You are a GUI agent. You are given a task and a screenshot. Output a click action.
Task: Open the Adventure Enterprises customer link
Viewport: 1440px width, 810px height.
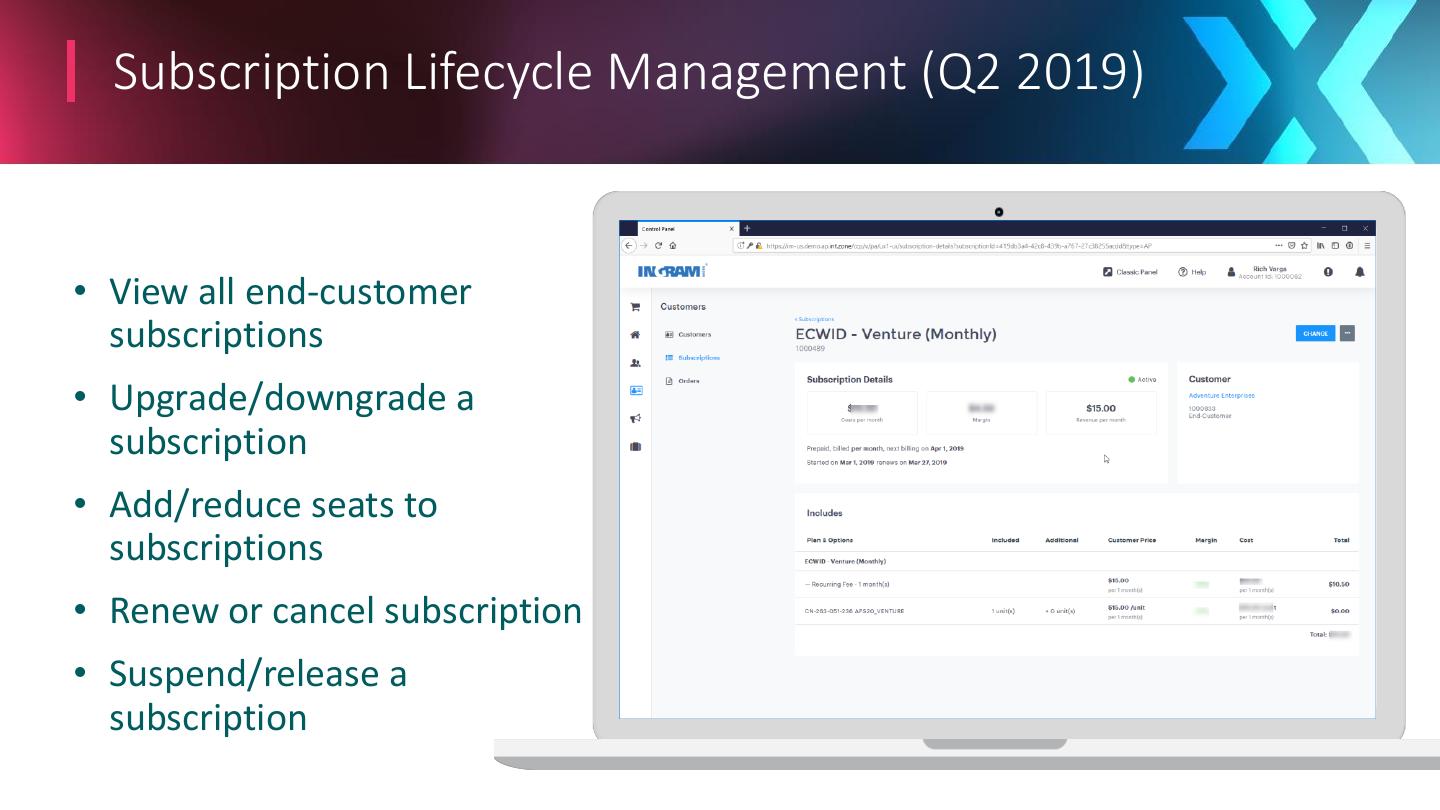(1221, 395)
